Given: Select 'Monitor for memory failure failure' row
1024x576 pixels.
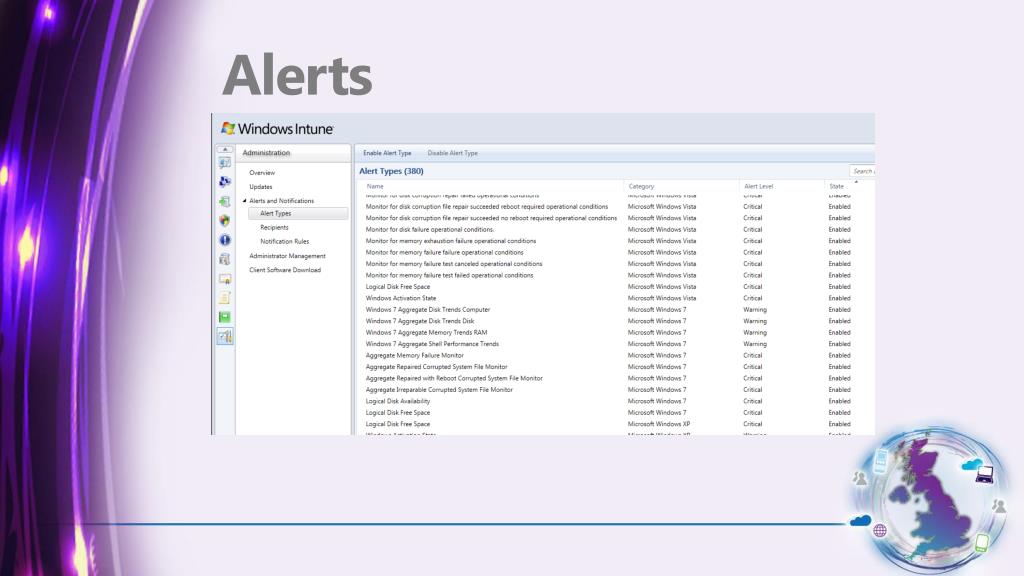Looking at the screenshot, I should pos(614,252).
